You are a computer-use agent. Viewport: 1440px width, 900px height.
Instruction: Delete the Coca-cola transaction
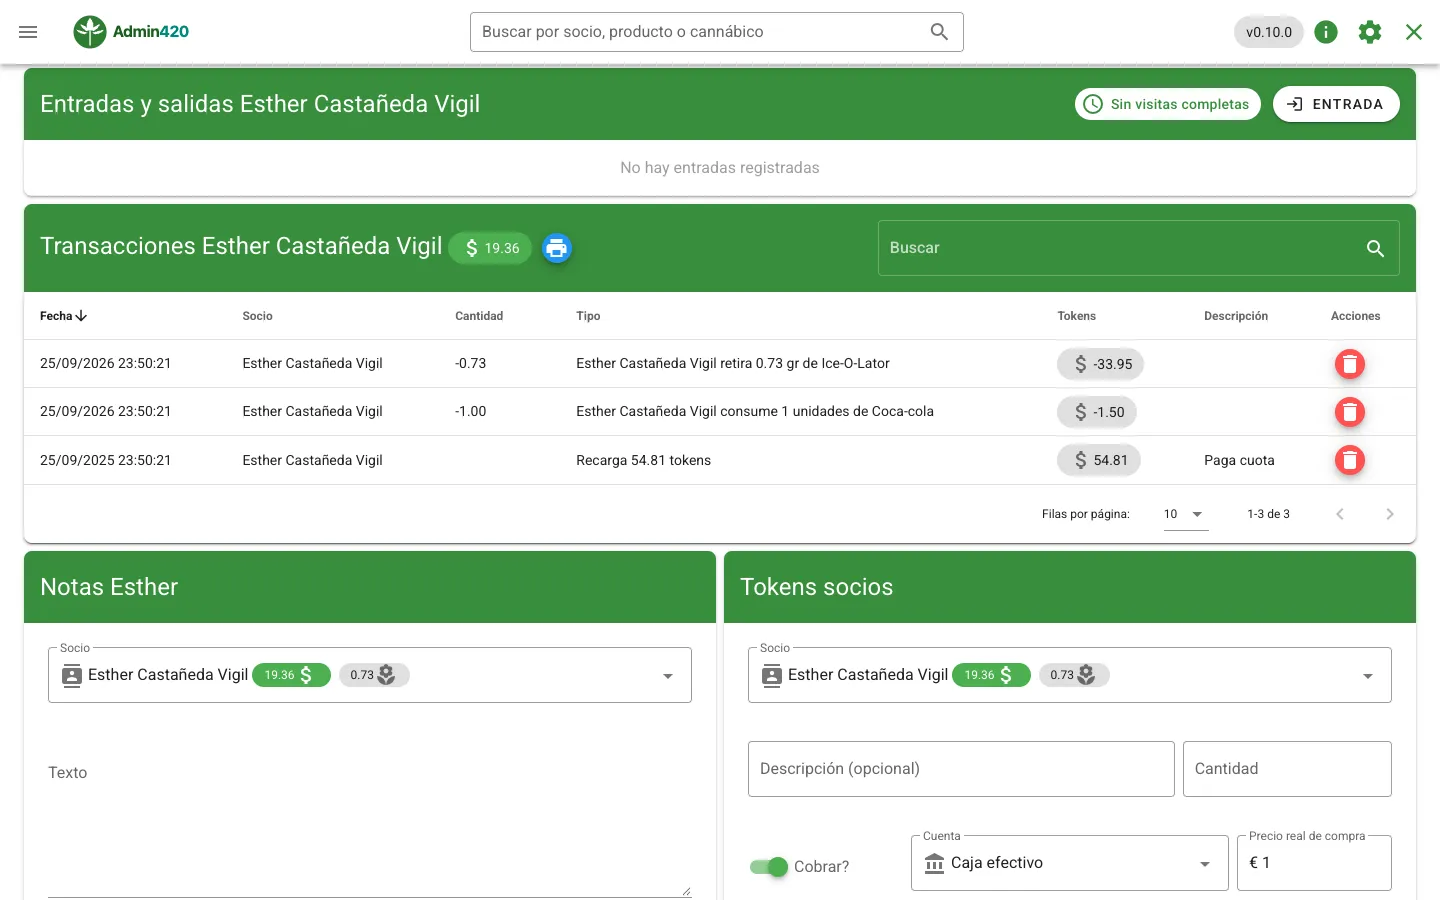(x=1350, y=412)
